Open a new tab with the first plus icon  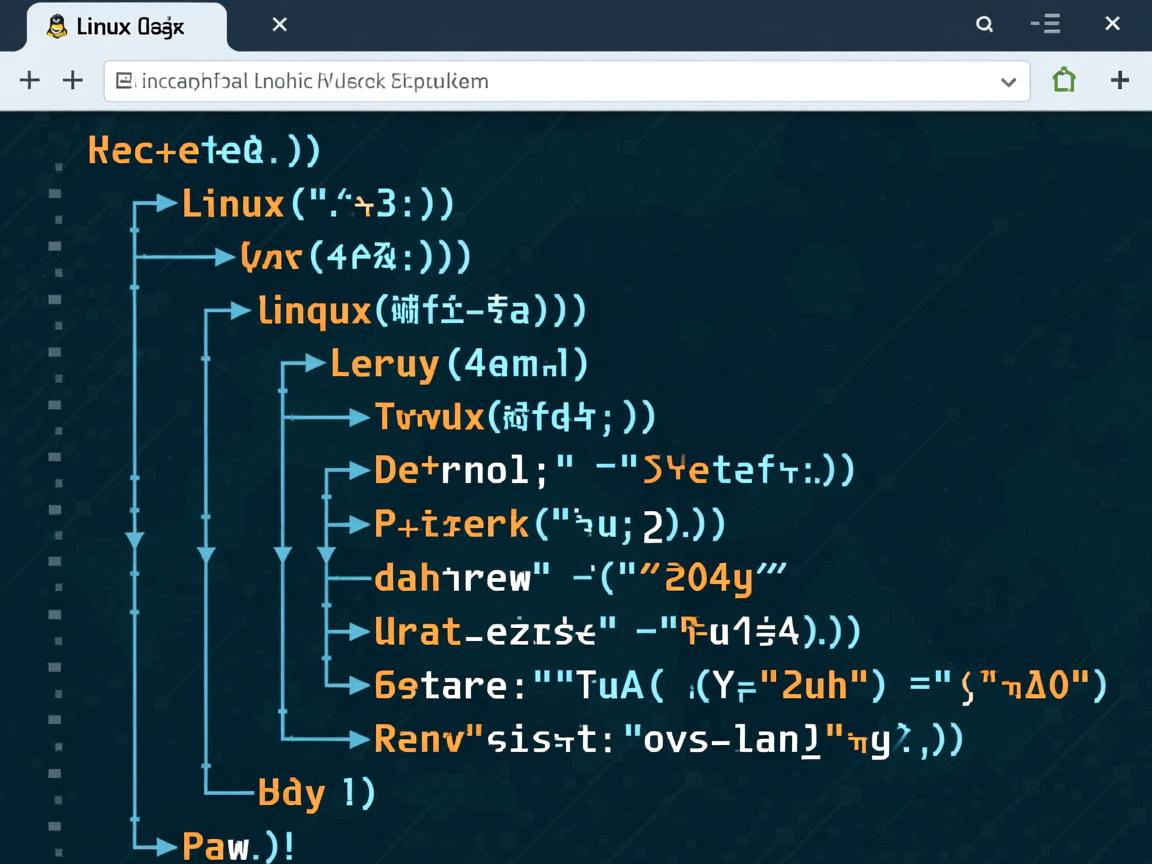tap(29, 80)
